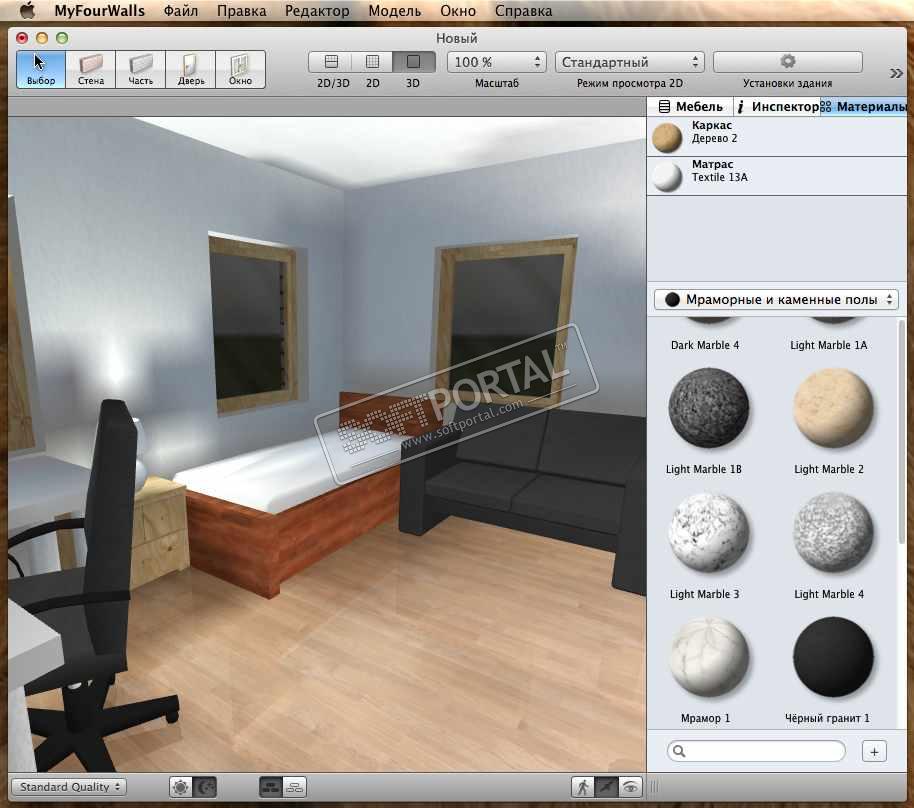The width and height of the screenshot is (914, 808).
Task: Switch to 2D view mode
Action: 372,62
